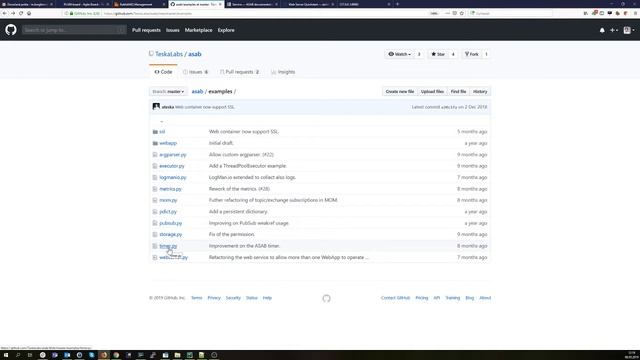Open the ateska author link
Screen dimensions: 640x360
point(168,107)
